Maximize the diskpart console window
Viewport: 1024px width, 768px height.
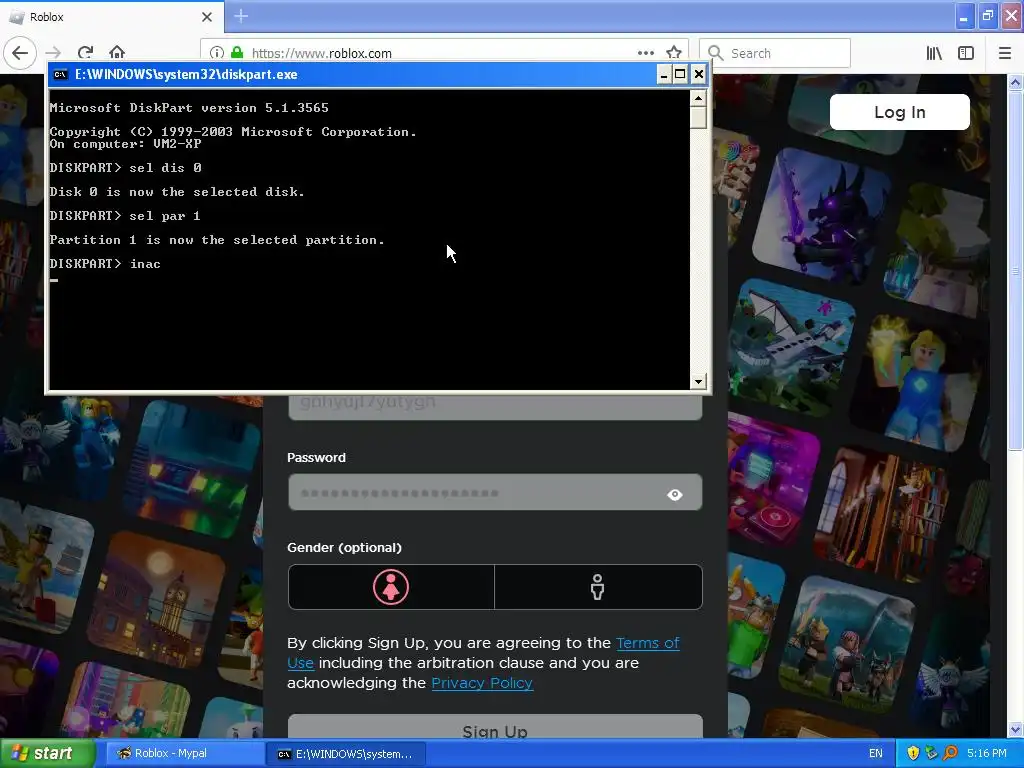tap(680, 74)
